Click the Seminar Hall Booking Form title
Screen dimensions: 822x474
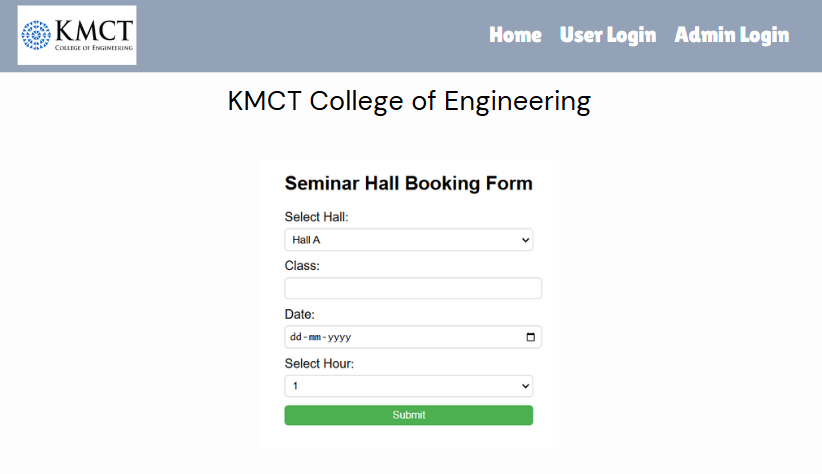coord(408,184)
